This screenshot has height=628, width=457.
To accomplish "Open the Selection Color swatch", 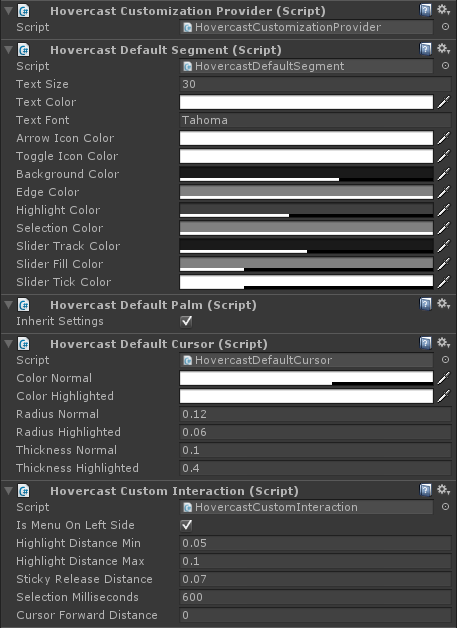I will pyautogui.click(x=306, y=228).
